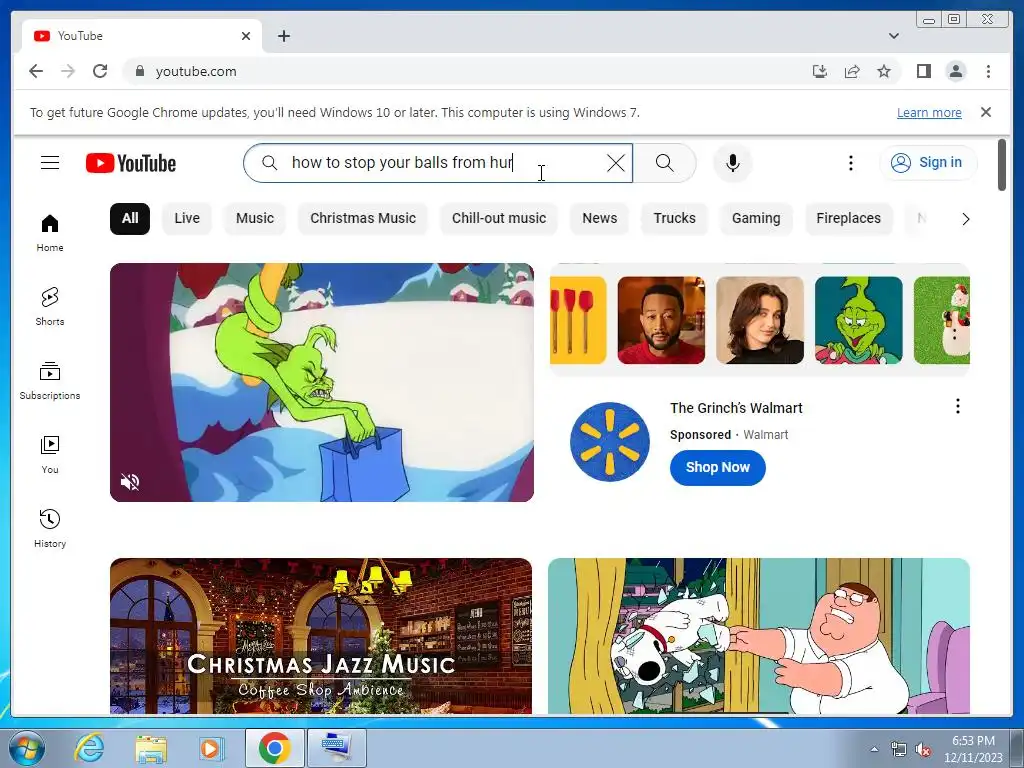
Task: Run search with the magnifier button
Action: pos(664,163)
